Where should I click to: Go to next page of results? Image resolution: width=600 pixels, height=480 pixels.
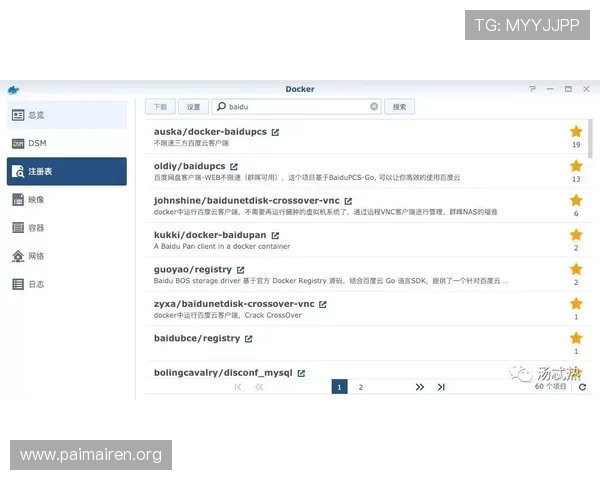tap(419, 387)
